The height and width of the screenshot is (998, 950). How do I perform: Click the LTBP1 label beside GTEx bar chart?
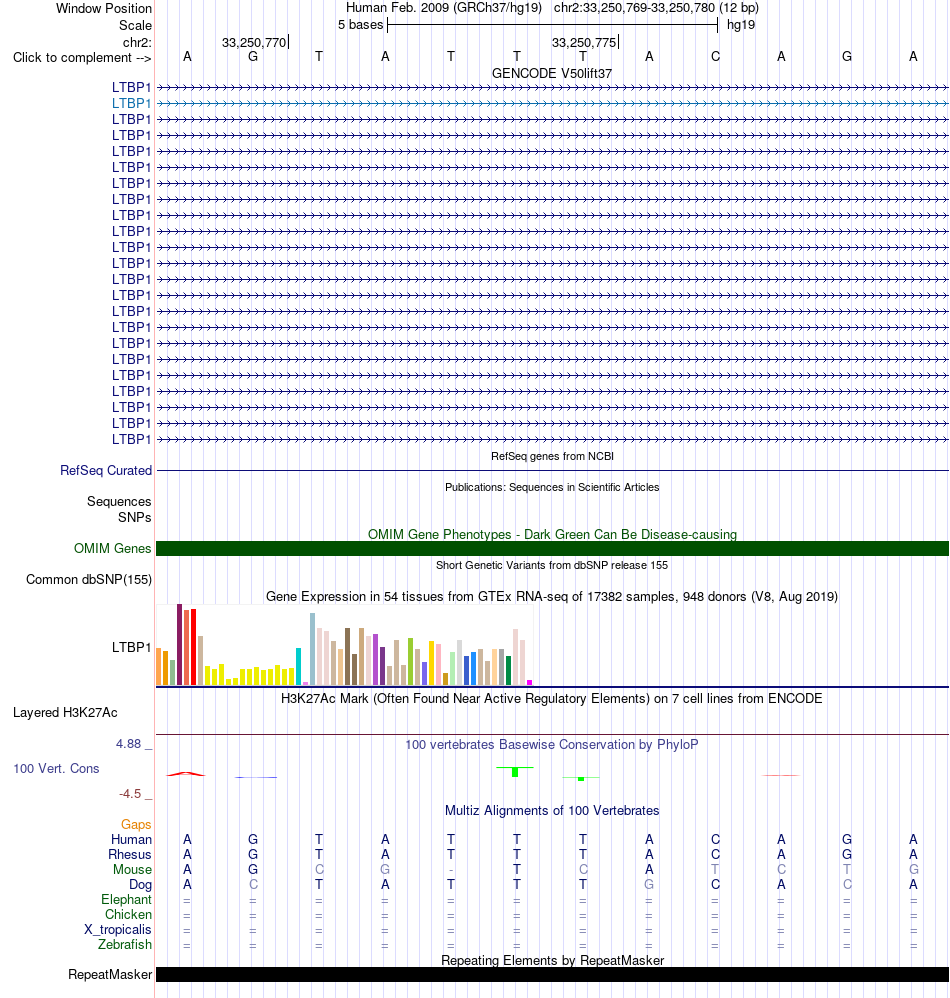click(x=132, y=647)
